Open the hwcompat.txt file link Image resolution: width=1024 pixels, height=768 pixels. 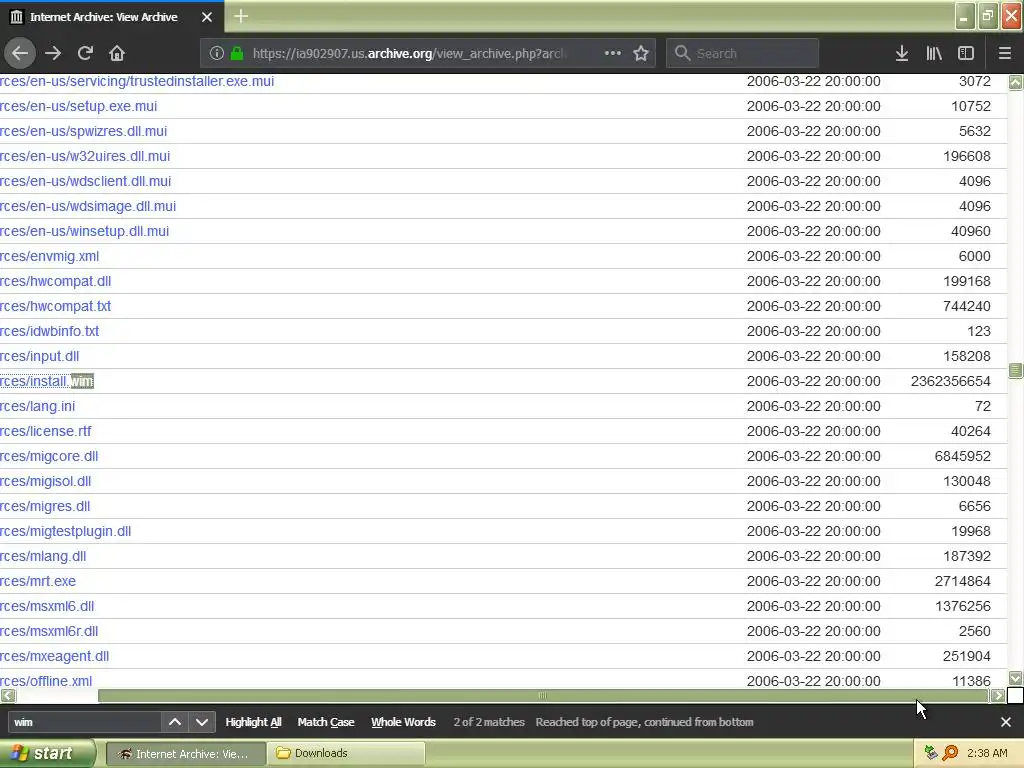click(56, 306)
